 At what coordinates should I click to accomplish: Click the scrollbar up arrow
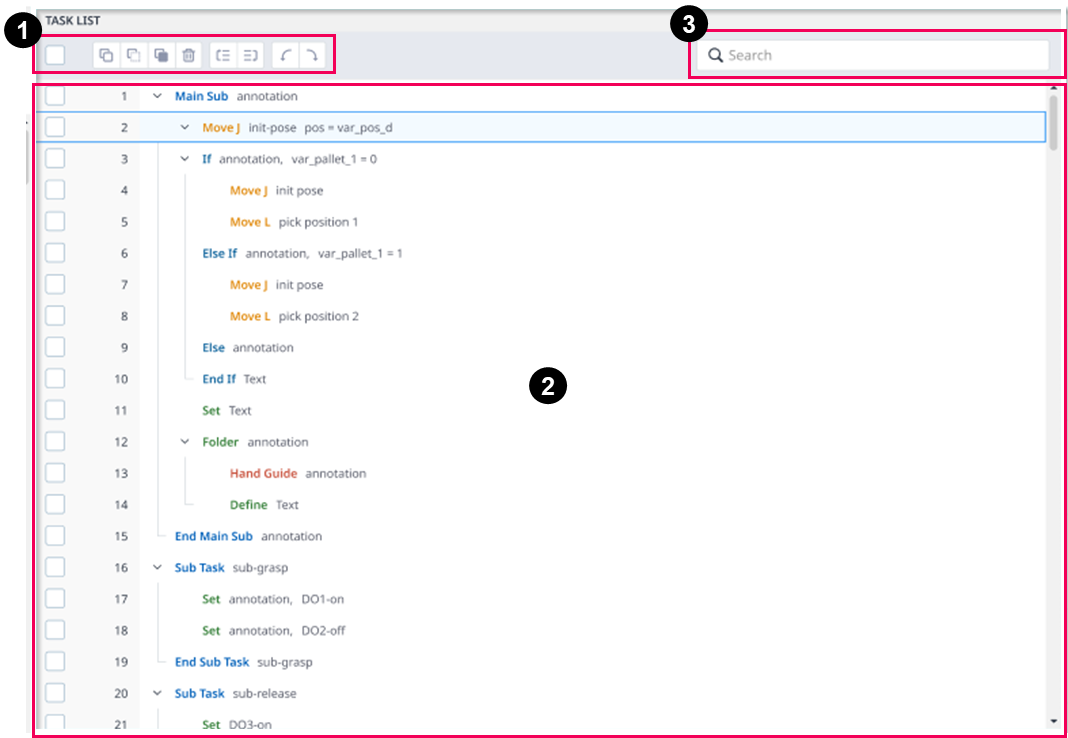1054,88
